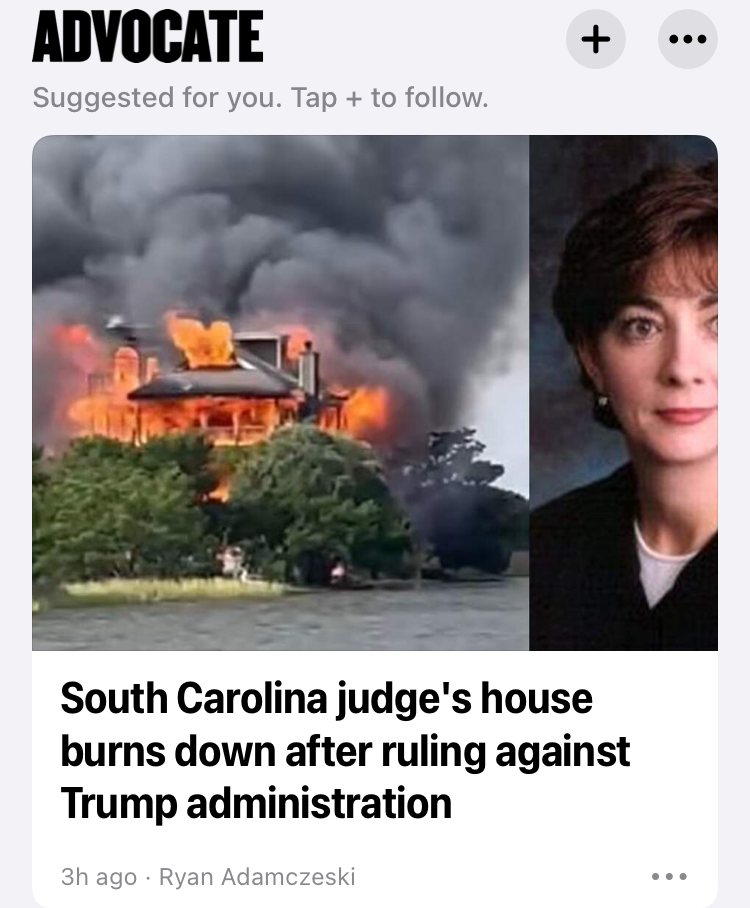Screen dimensions: 750x908
Task: Click the author name Ryan Adamczeski
Action: pos(257,877)
